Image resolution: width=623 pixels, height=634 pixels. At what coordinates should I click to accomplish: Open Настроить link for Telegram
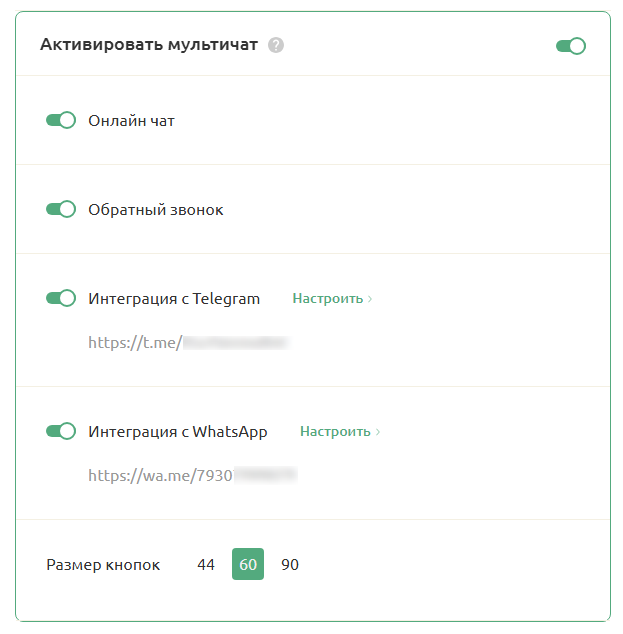point(327,298)
